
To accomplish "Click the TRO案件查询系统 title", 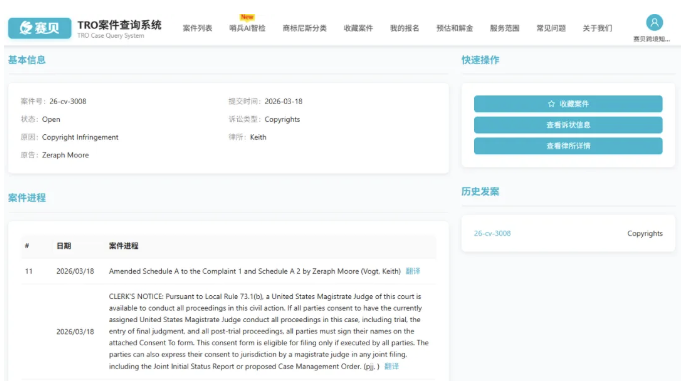I will 119,25.
